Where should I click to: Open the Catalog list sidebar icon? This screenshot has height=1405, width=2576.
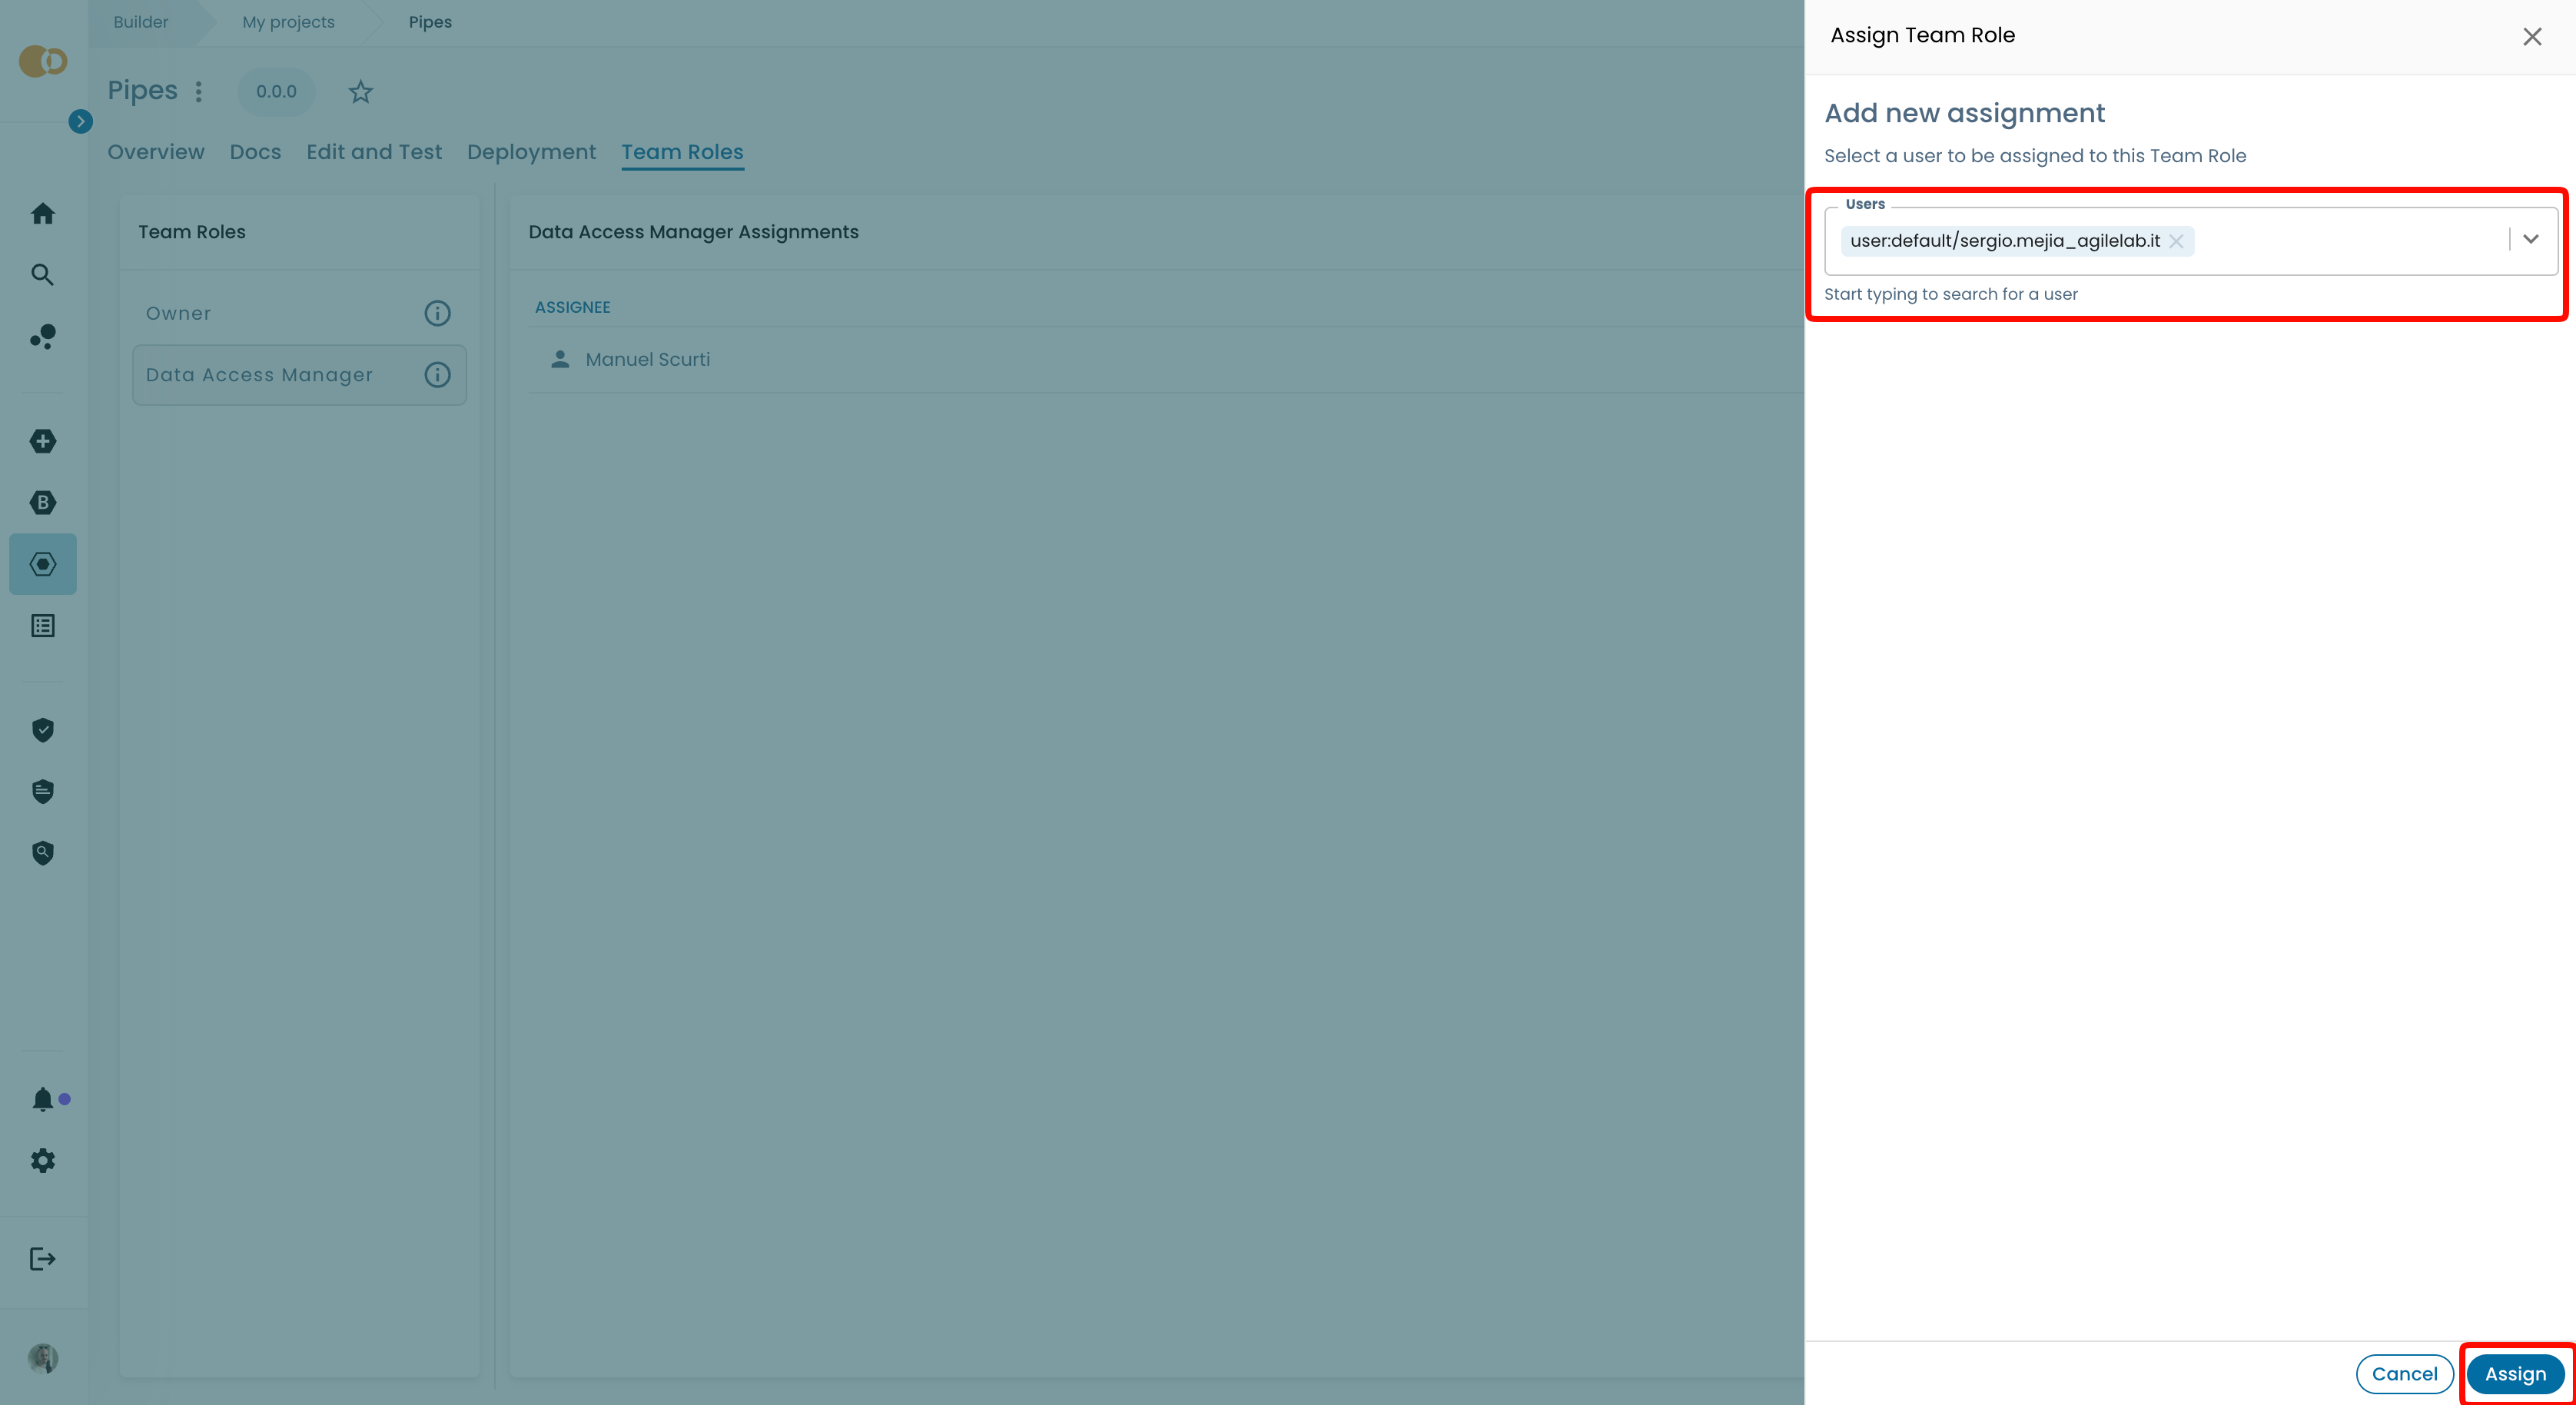tap(43, 625)
